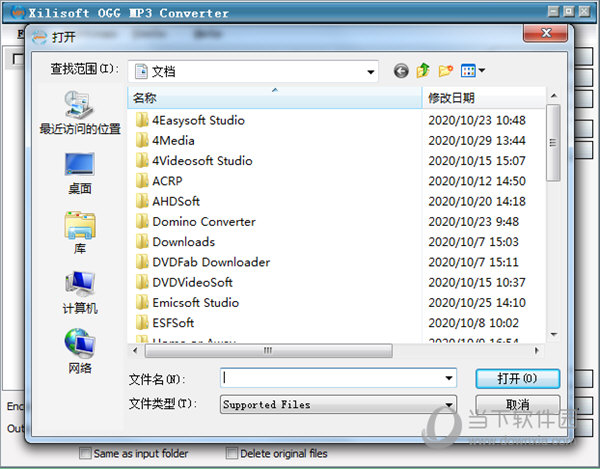
Task: Click date 2020/10/12 14:50 cell
Action: pos(477,181)
